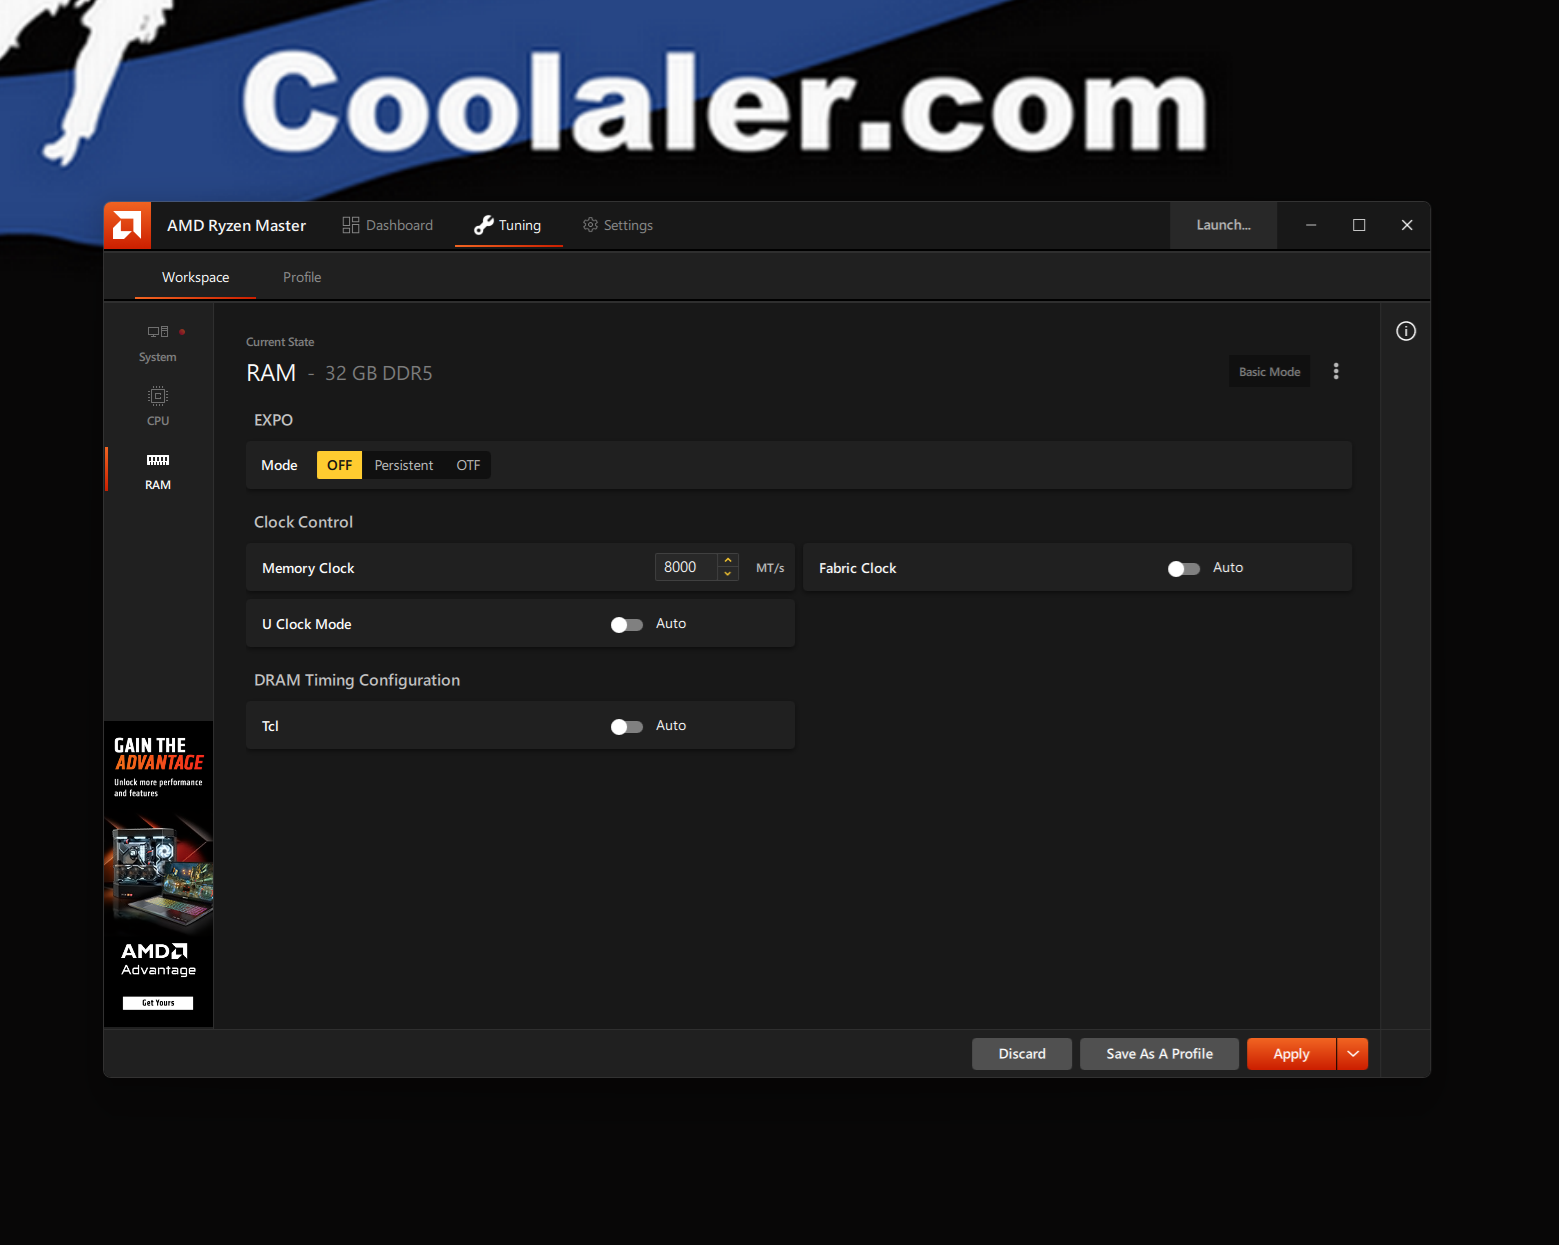Select the Workspace sub-tab
Viewport: 1559px width, 1245px height.
196,277
